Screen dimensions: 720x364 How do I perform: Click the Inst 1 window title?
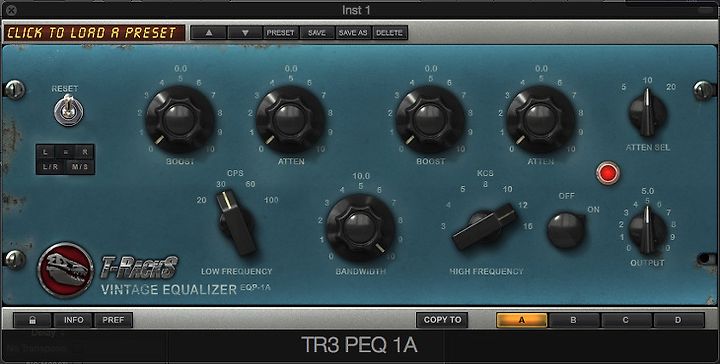pyautogui.click(x=356, y=10)
